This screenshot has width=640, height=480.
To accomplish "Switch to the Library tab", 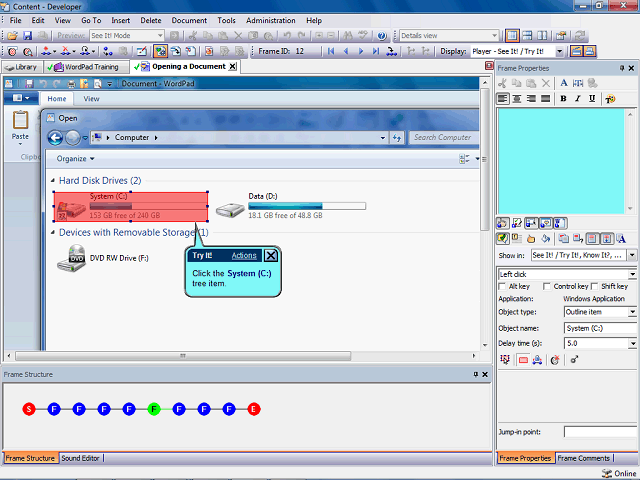I will coord(21,67).
